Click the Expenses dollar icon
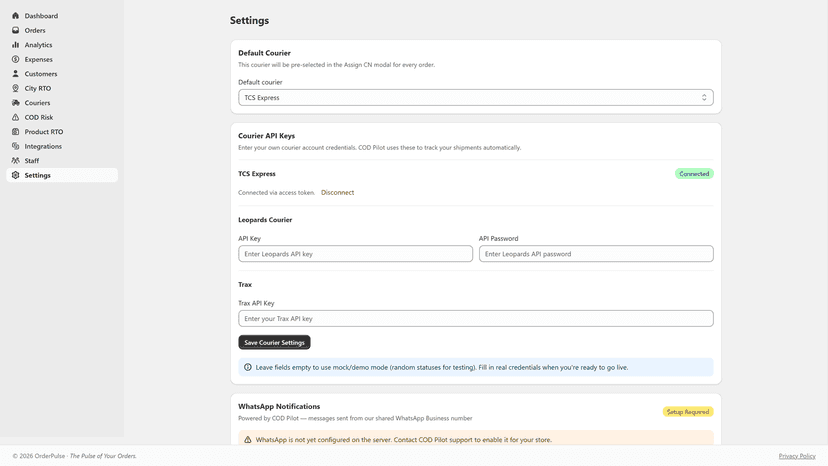 click(15, 59)
